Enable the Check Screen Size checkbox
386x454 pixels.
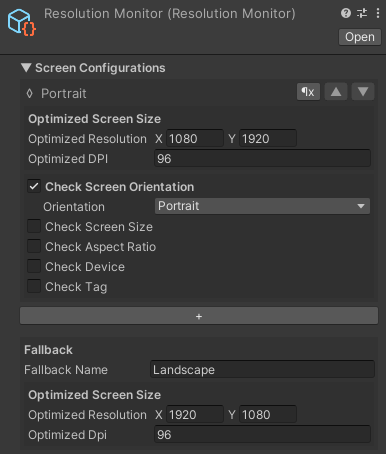pos(34,226)
